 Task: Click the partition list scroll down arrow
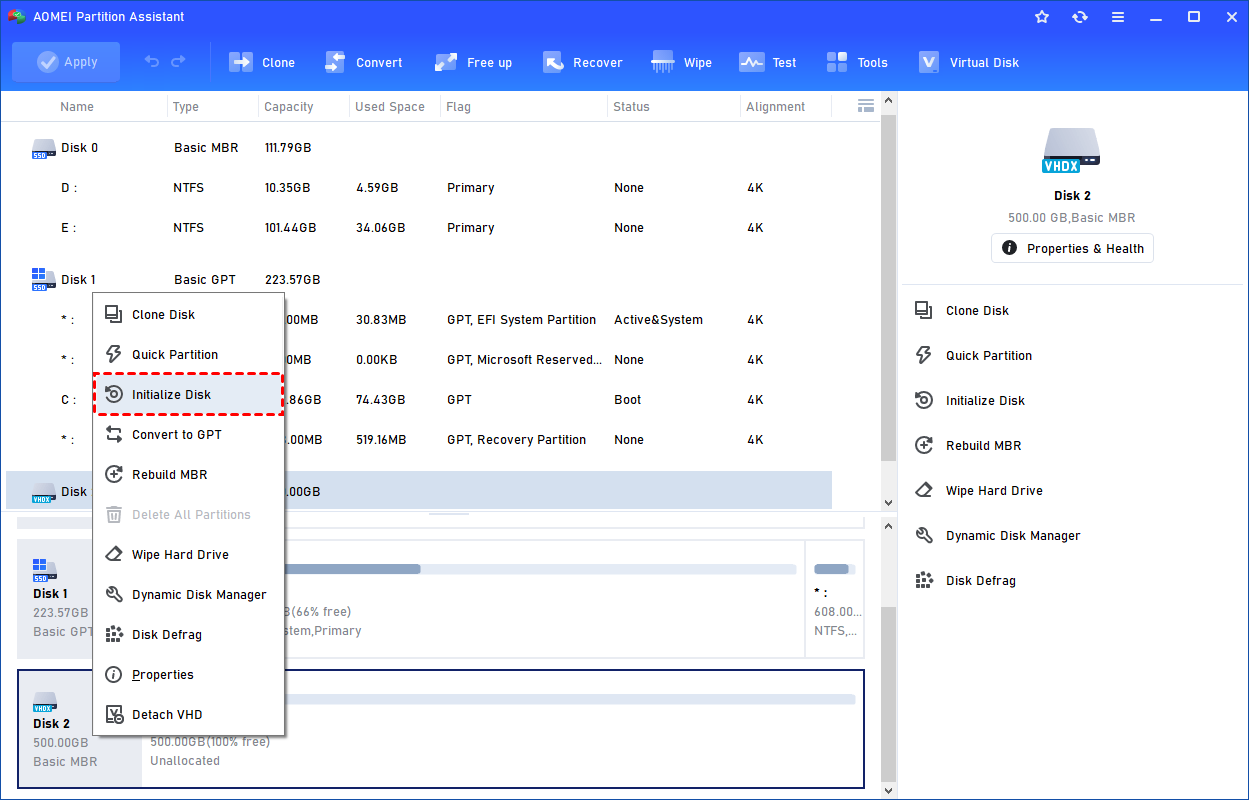pos(889,503)
